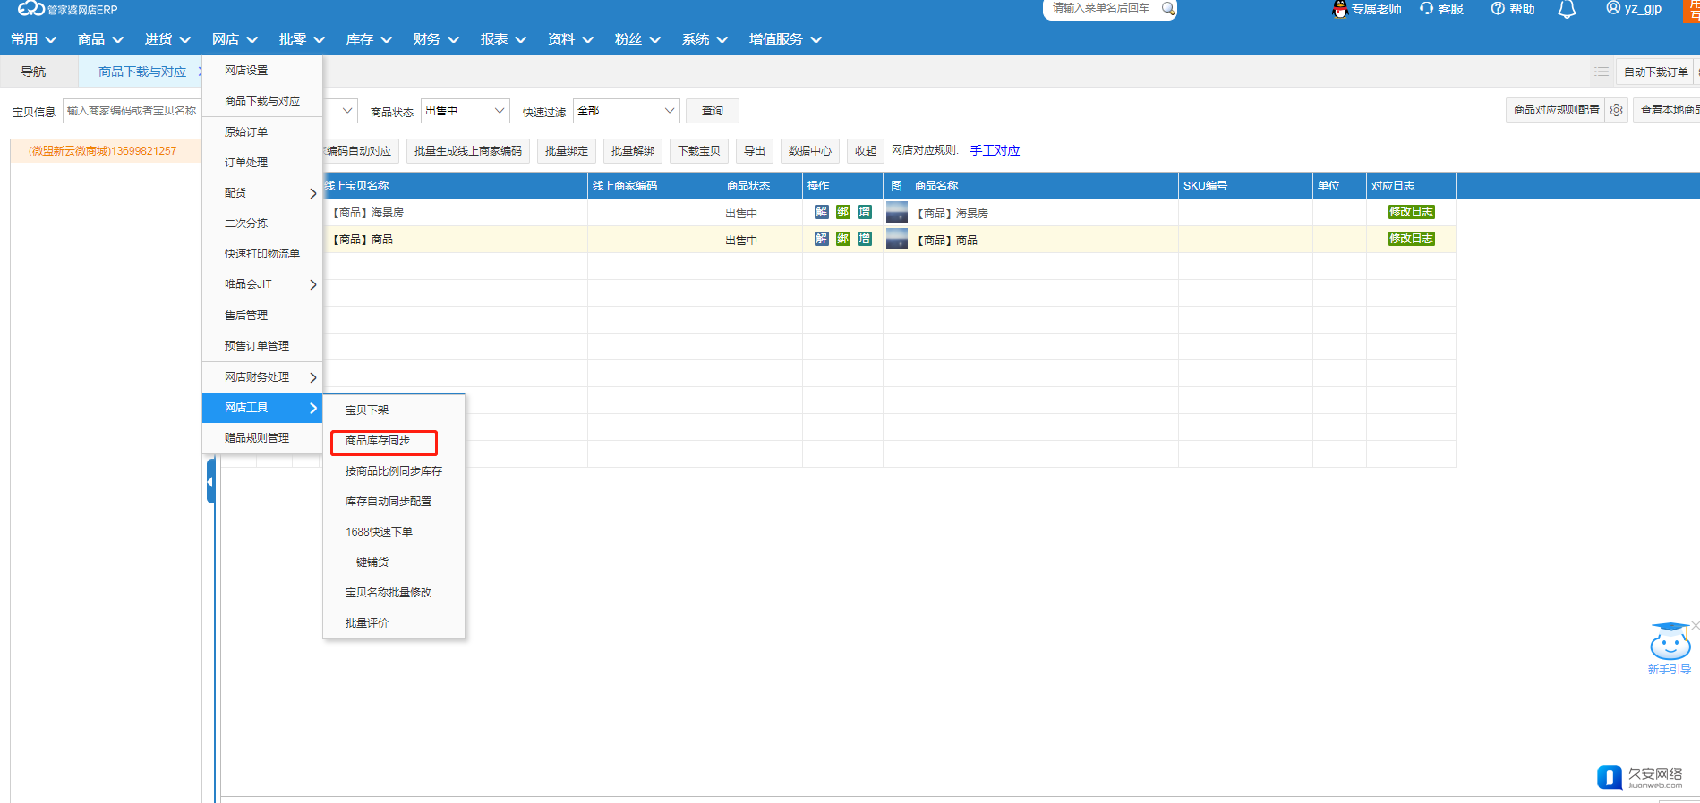Open the 快速过滤 dropdown showing 全部

point(627,111)
